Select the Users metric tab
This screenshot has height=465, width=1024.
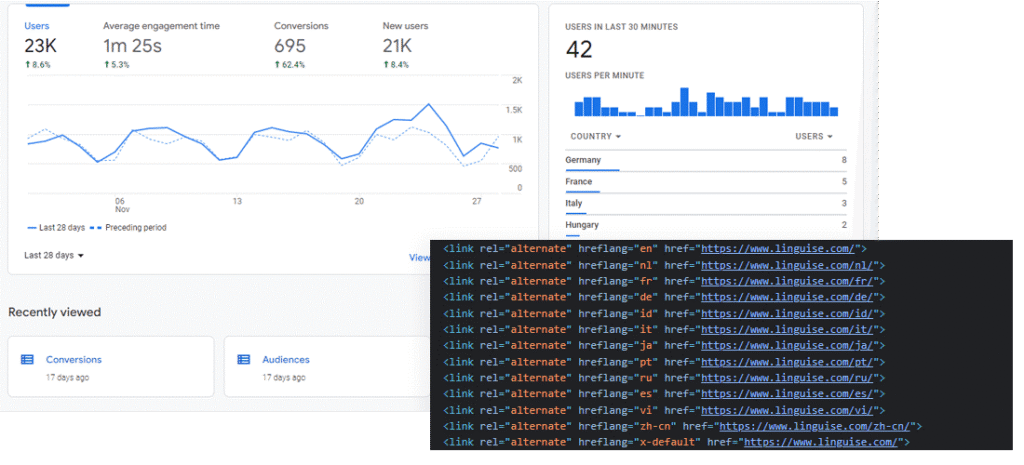(36, 25)
